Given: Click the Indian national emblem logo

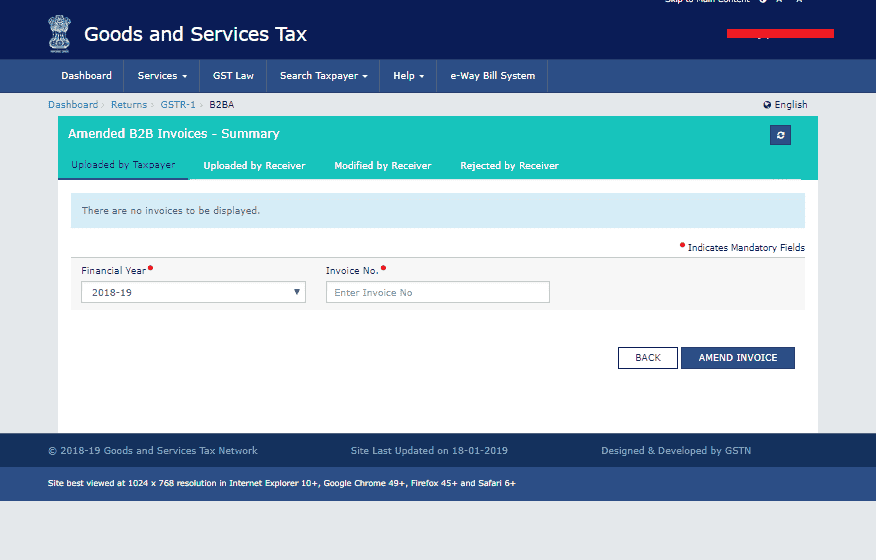Looking at the screenshot, I should coord(59,35).
